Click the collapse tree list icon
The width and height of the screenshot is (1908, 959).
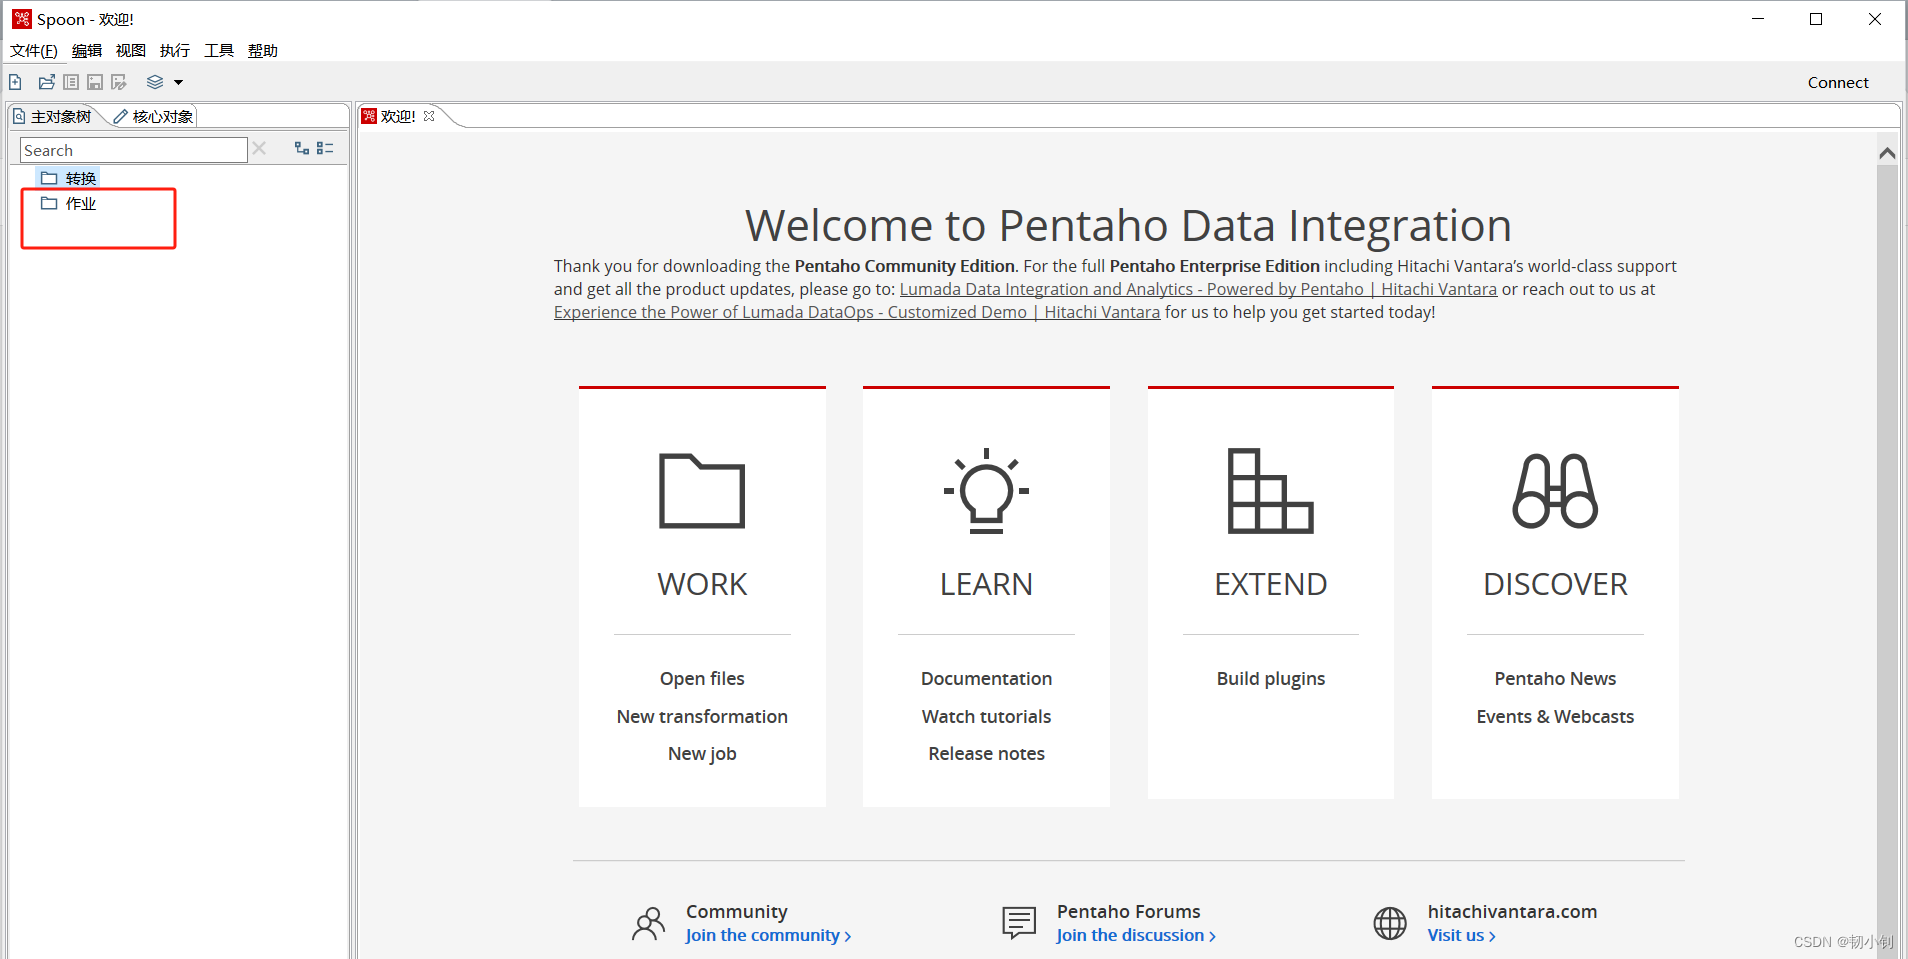[325, 148]
